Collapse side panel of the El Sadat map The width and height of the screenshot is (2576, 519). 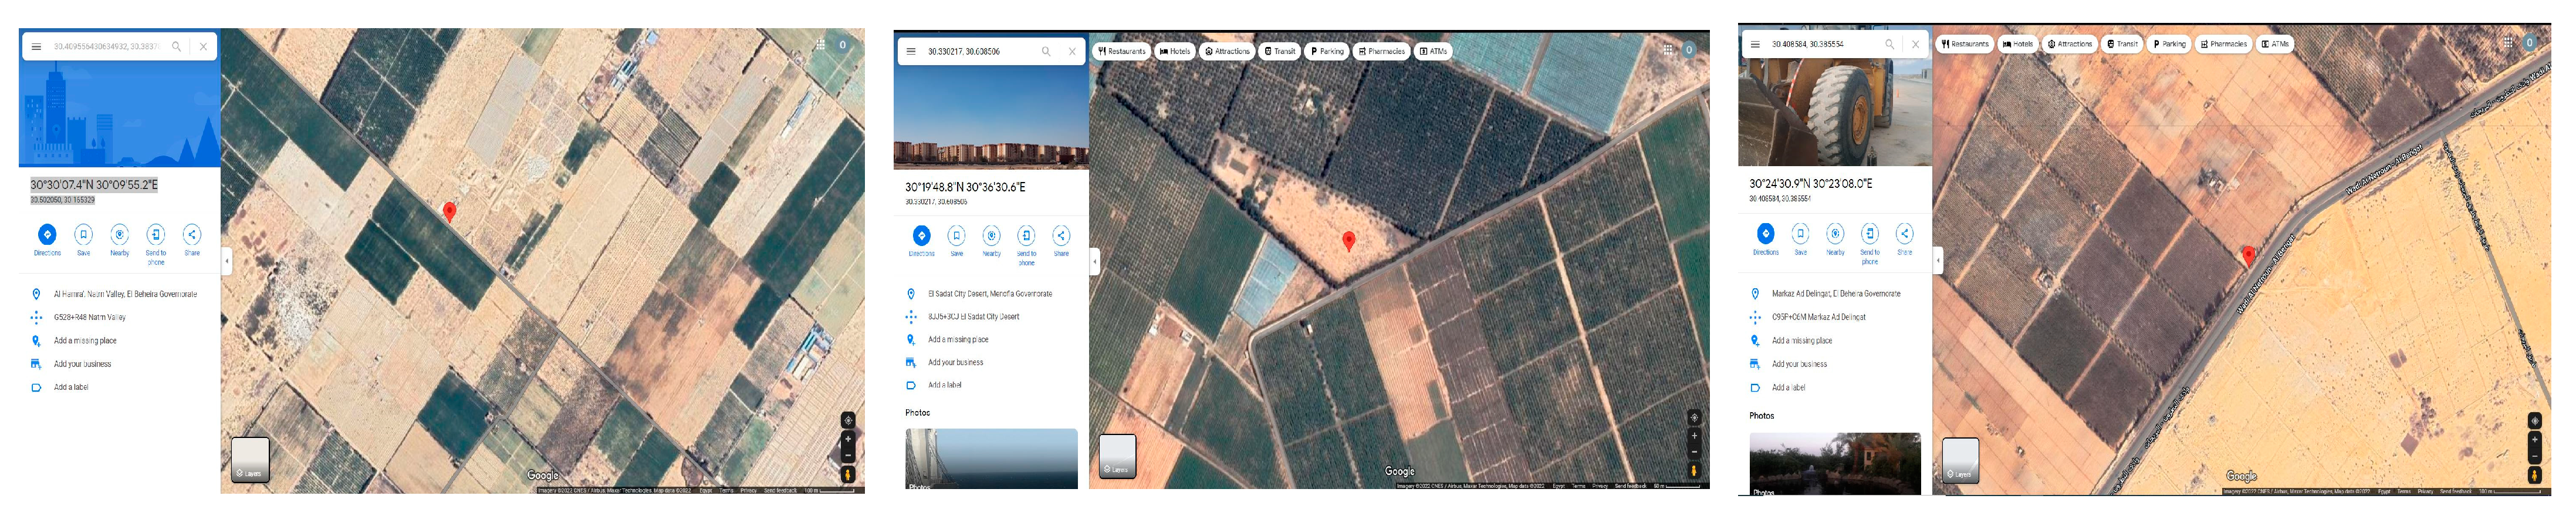point(1095,261)
